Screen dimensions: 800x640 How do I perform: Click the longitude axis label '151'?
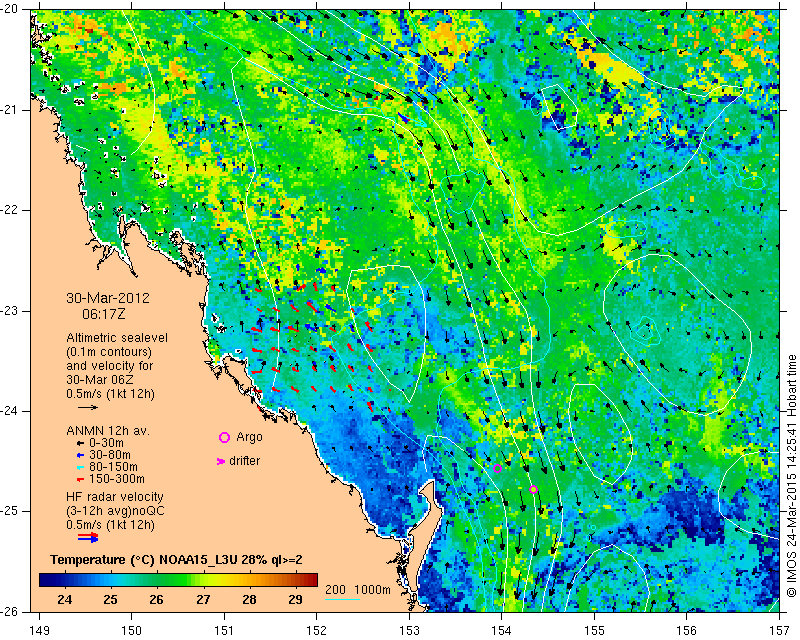224,630
